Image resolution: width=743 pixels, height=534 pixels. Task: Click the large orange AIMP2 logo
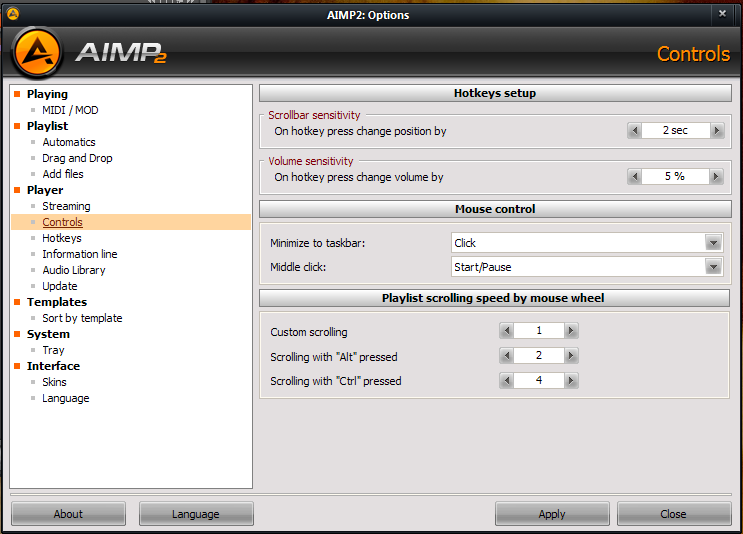point(37,53)
